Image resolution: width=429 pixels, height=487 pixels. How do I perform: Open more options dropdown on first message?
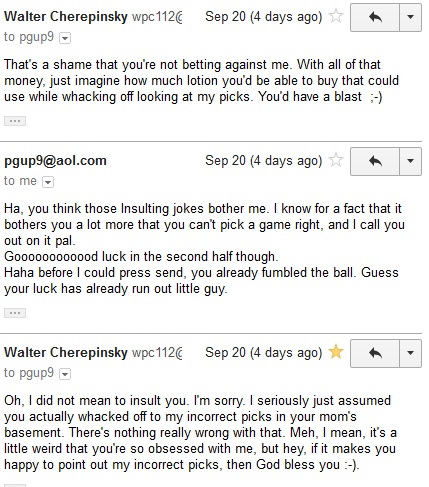click(410, 17)
